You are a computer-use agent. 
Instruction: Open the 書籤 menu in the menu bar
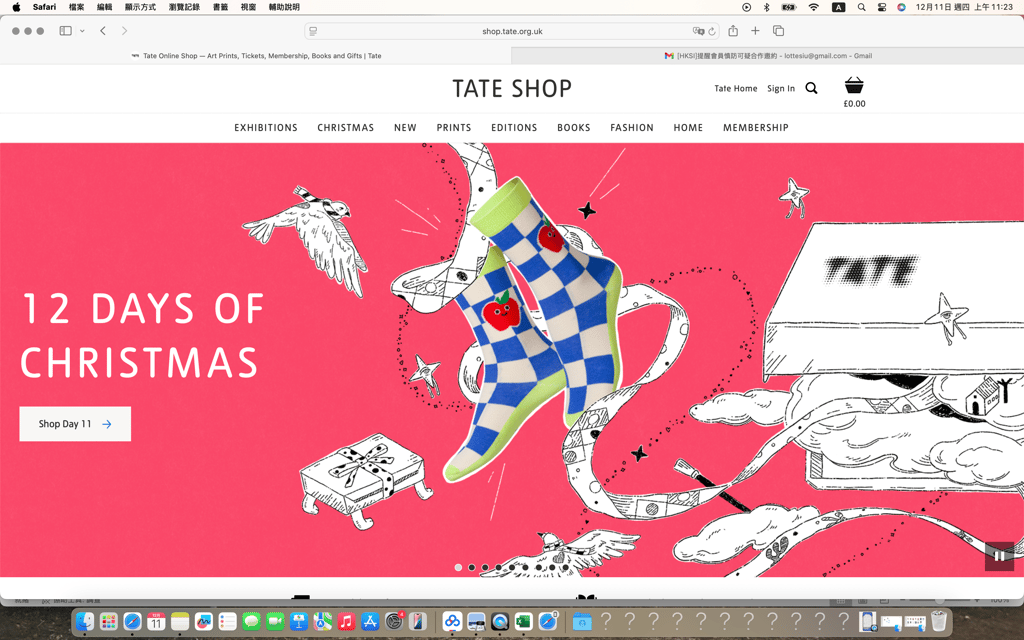221,7
